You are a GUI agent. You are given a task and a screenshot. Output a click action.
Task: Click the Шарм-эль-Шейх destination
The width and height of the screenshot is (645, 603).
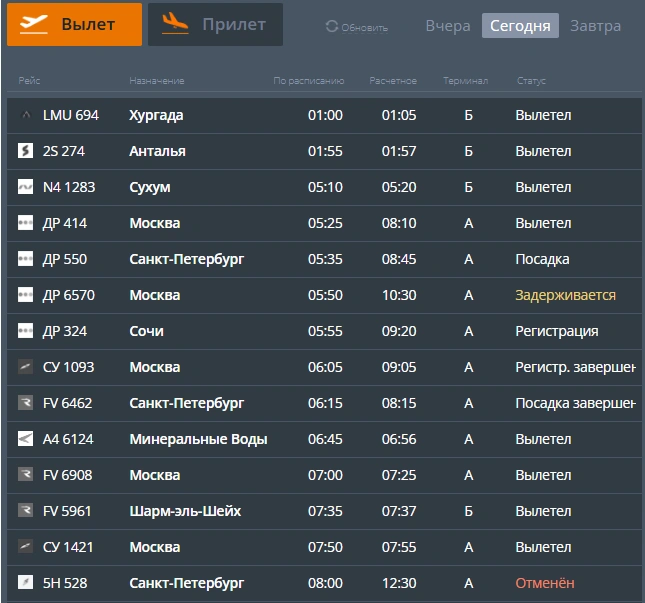(x=185, y=511)
